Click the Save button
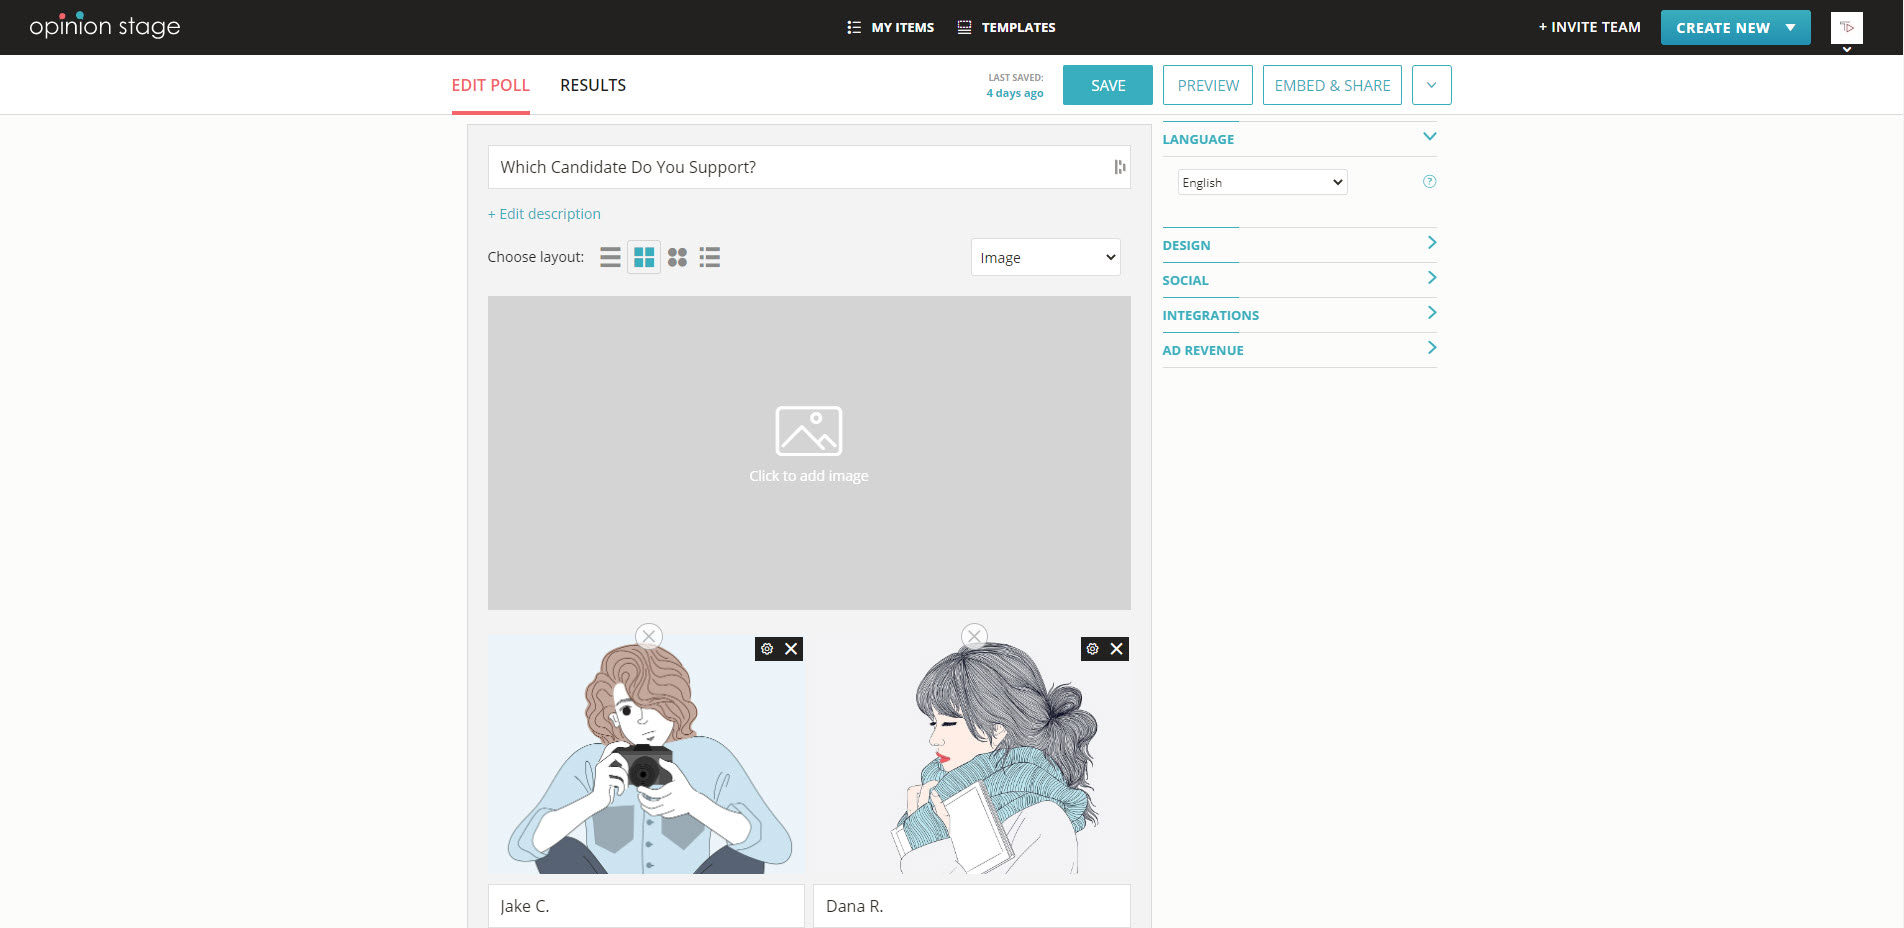 1107,85
